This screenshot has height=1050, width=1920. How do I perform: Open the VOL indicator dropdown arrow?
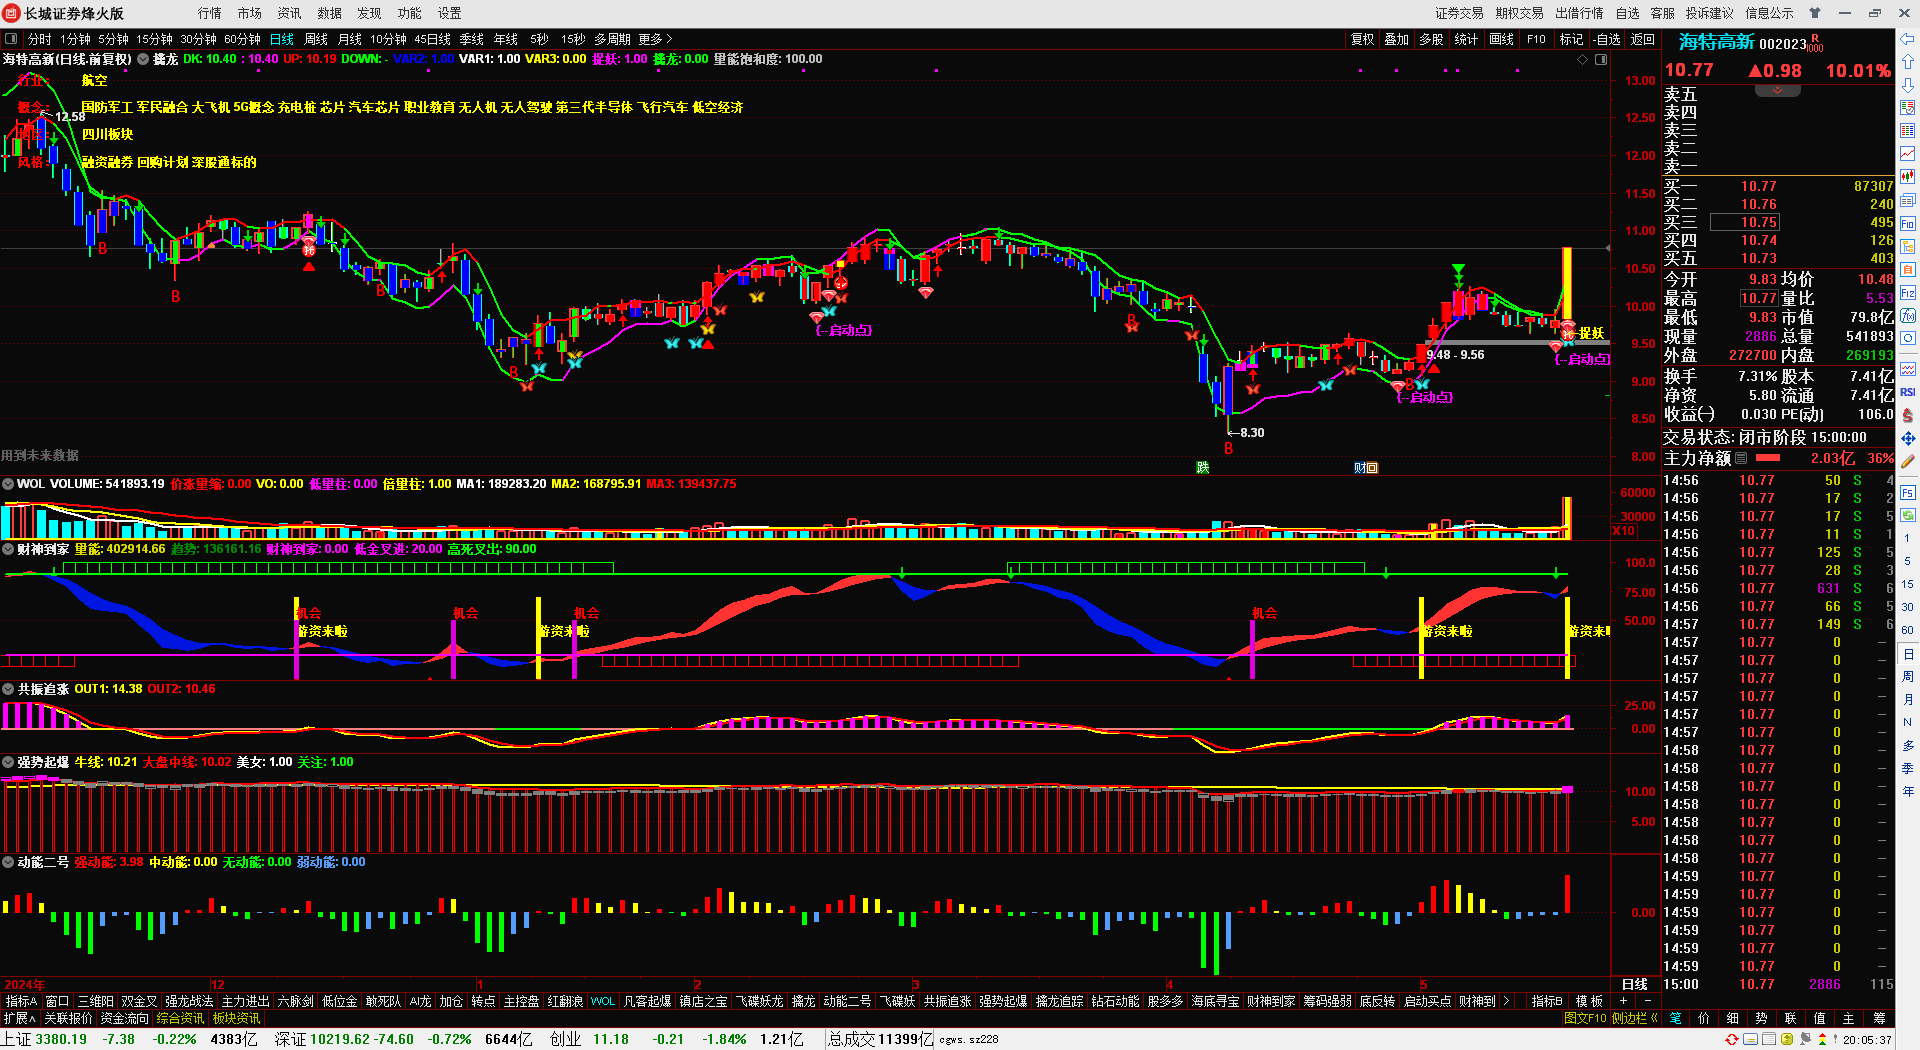8,484
